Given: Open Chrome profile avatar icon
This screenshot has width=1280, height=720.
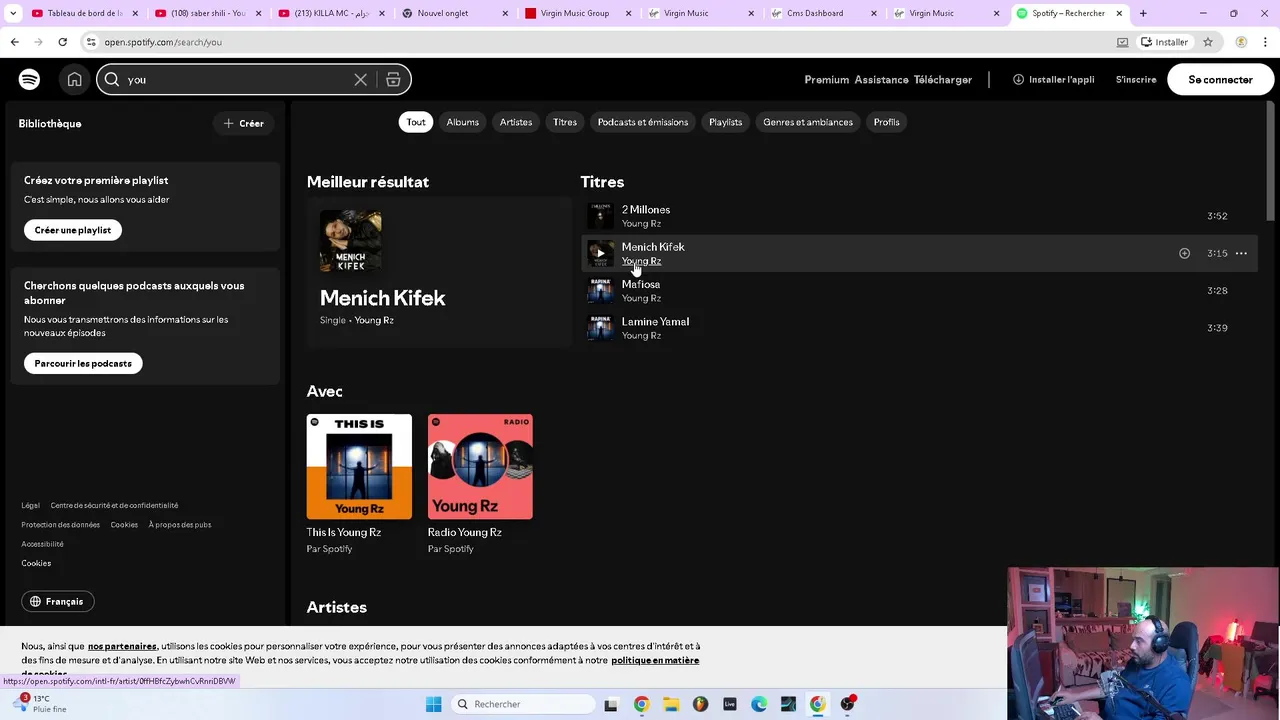Looking at the screenshot, I should coord(1241,42).
